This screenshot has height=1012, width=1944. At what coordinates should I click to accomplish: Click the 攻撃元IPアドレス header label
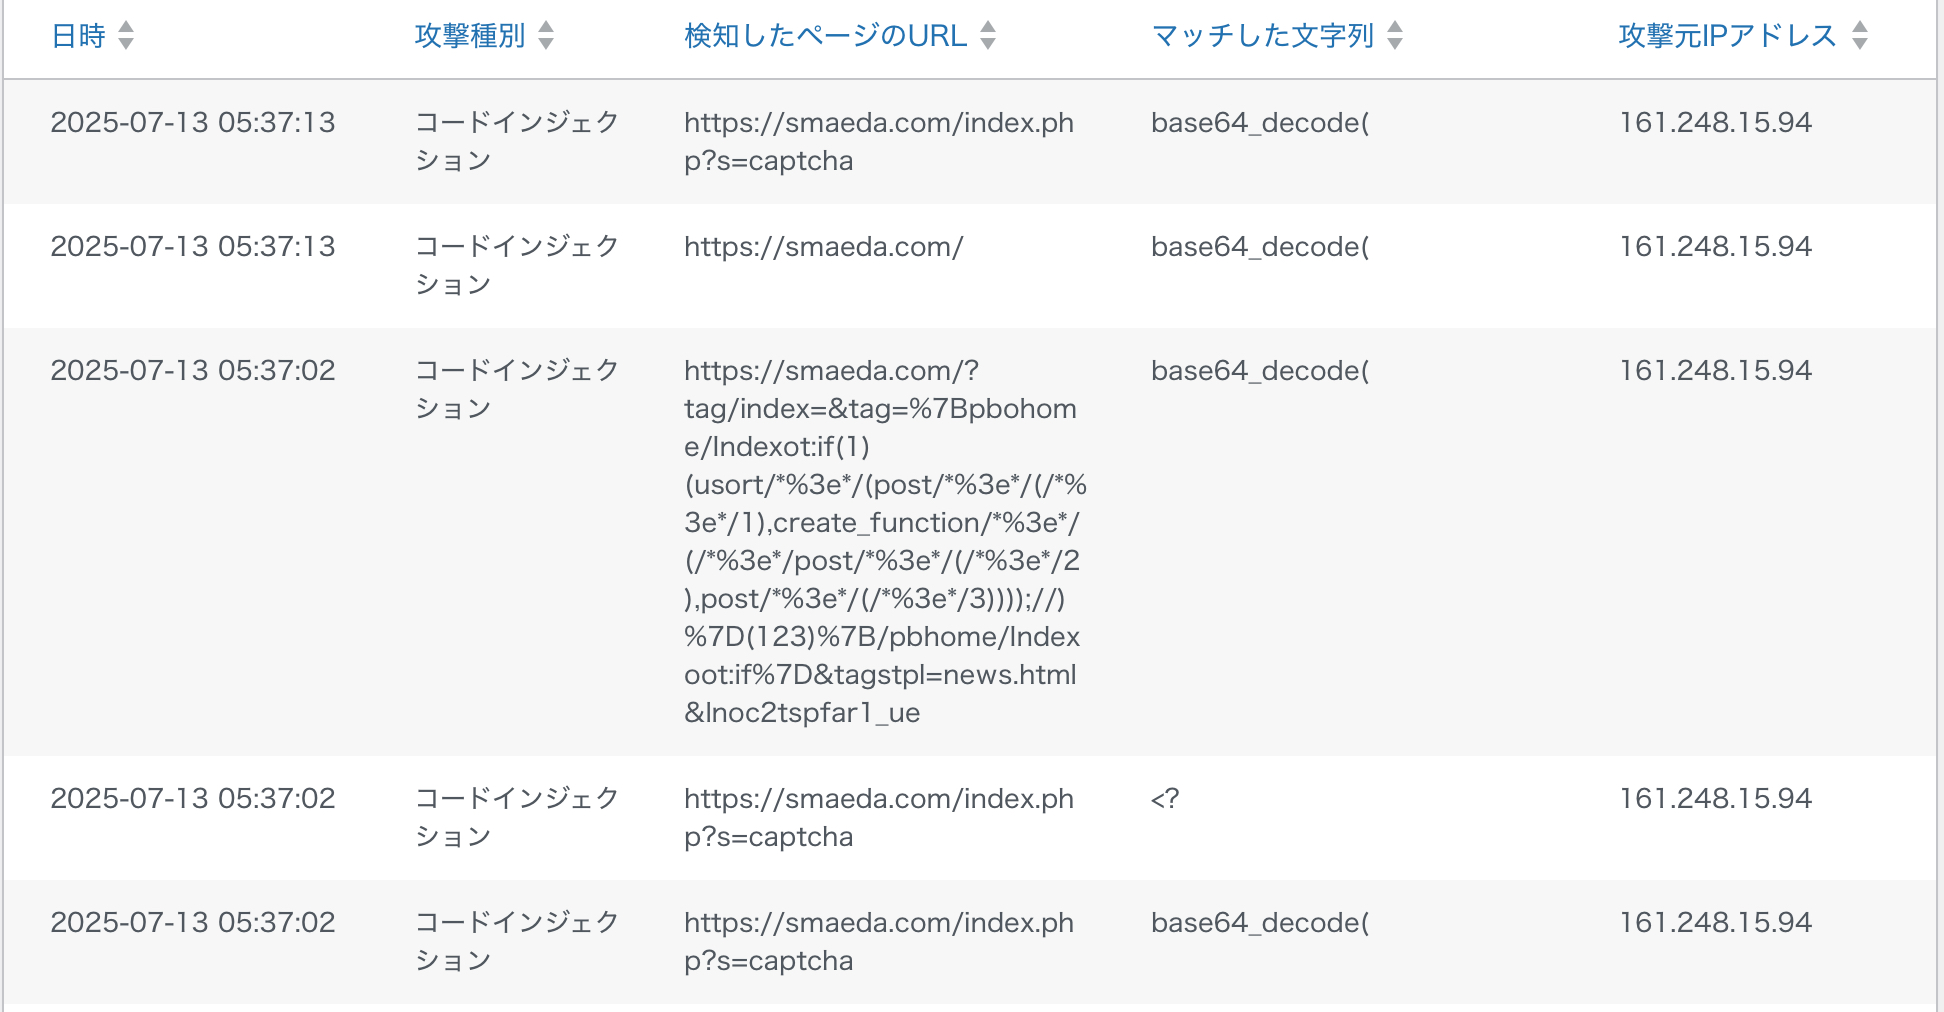click(x=1728, y=36)
